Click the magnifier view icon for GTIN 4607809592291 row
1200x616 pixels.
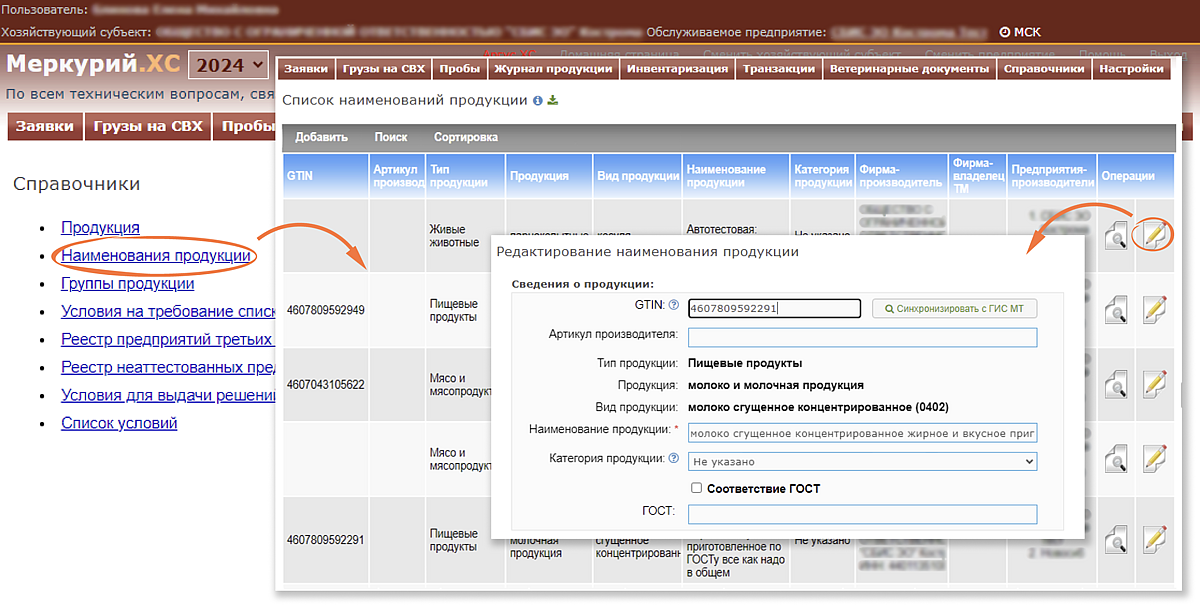click(x=1116, y=540)
